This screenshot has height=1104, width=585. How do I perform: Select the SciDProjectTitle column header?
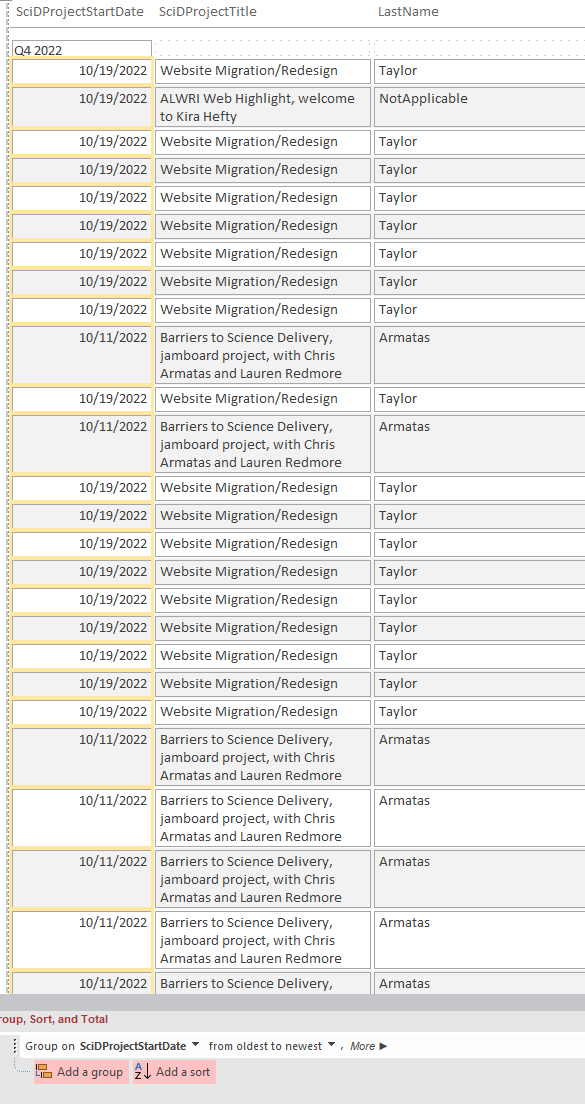(x=208, y=11)
